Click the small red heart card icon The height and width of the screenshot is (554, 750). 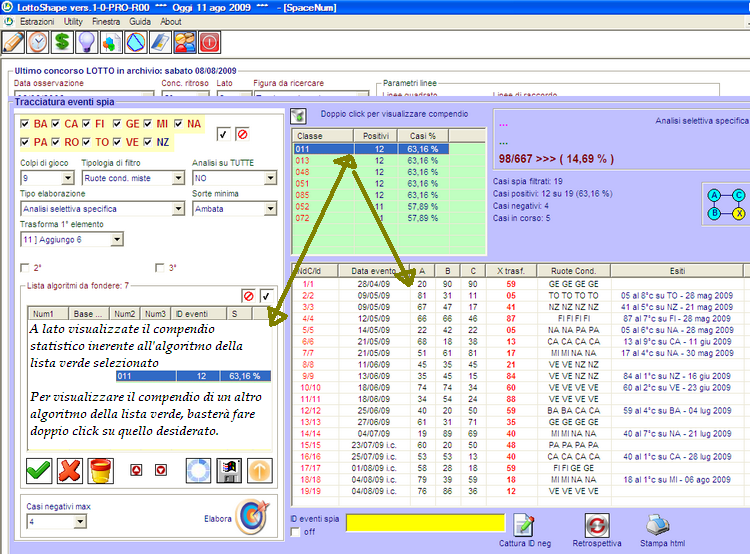click(161, 471)
